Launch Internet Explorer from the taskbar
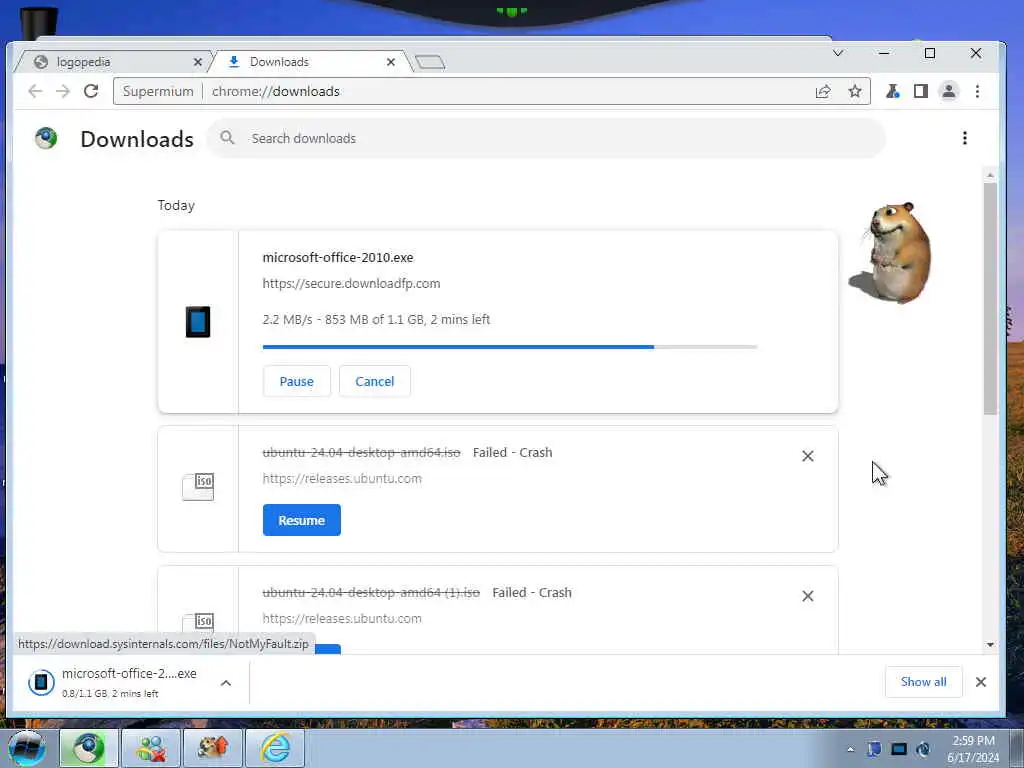 coord(275,748)
